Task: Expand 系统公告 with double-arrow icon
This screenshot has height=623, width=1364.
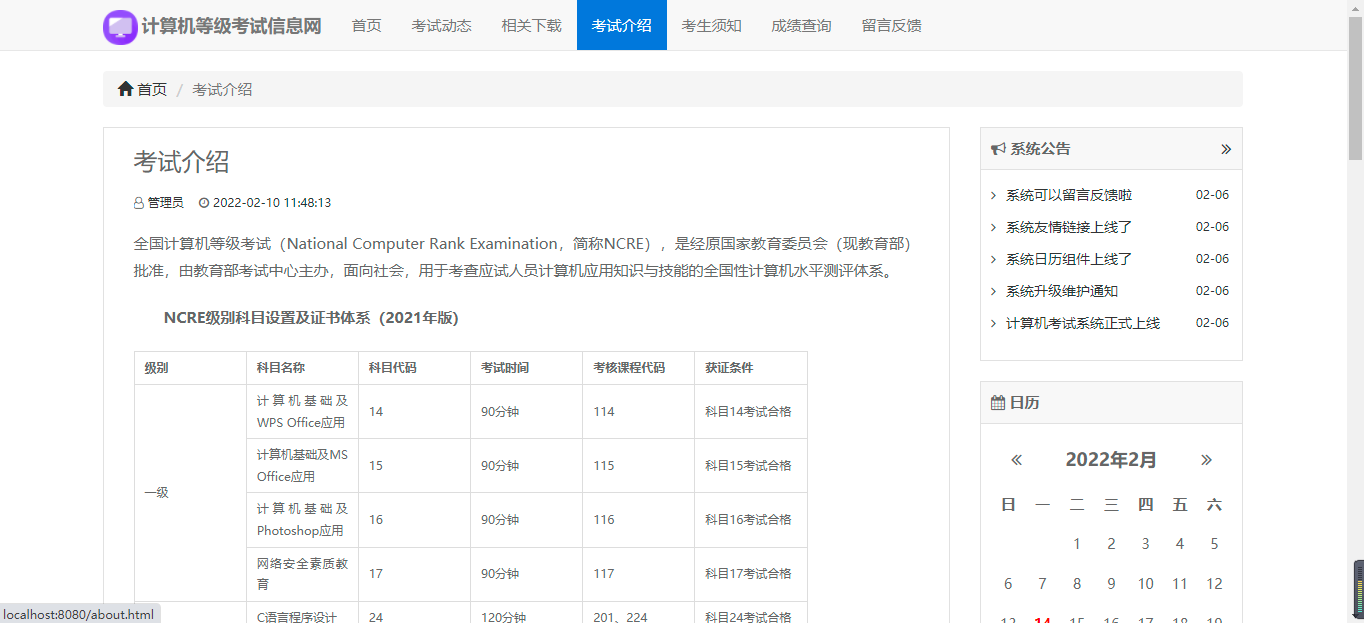Action: tap(1226, 149)
